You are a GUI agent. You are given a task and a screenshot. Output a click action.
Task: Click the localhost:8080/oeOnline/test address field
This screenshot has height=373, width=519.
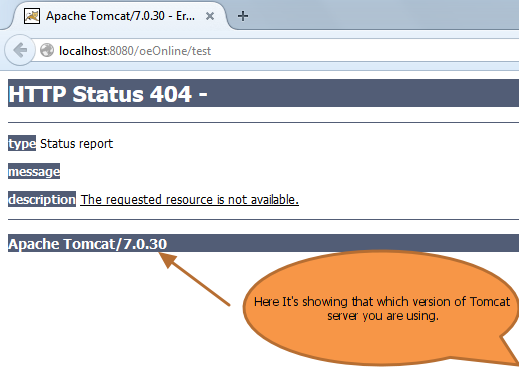point(277,51)
